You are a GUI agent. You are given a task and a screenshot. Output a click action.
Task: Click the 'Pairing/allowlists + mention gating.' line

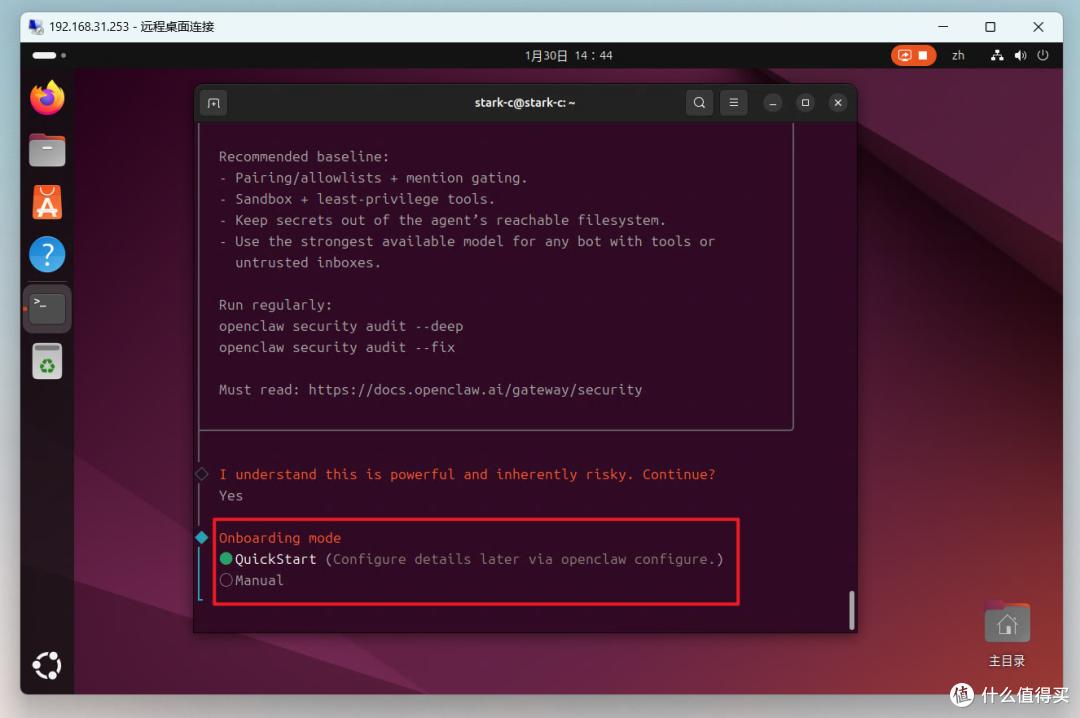click(x=381, y=178)
